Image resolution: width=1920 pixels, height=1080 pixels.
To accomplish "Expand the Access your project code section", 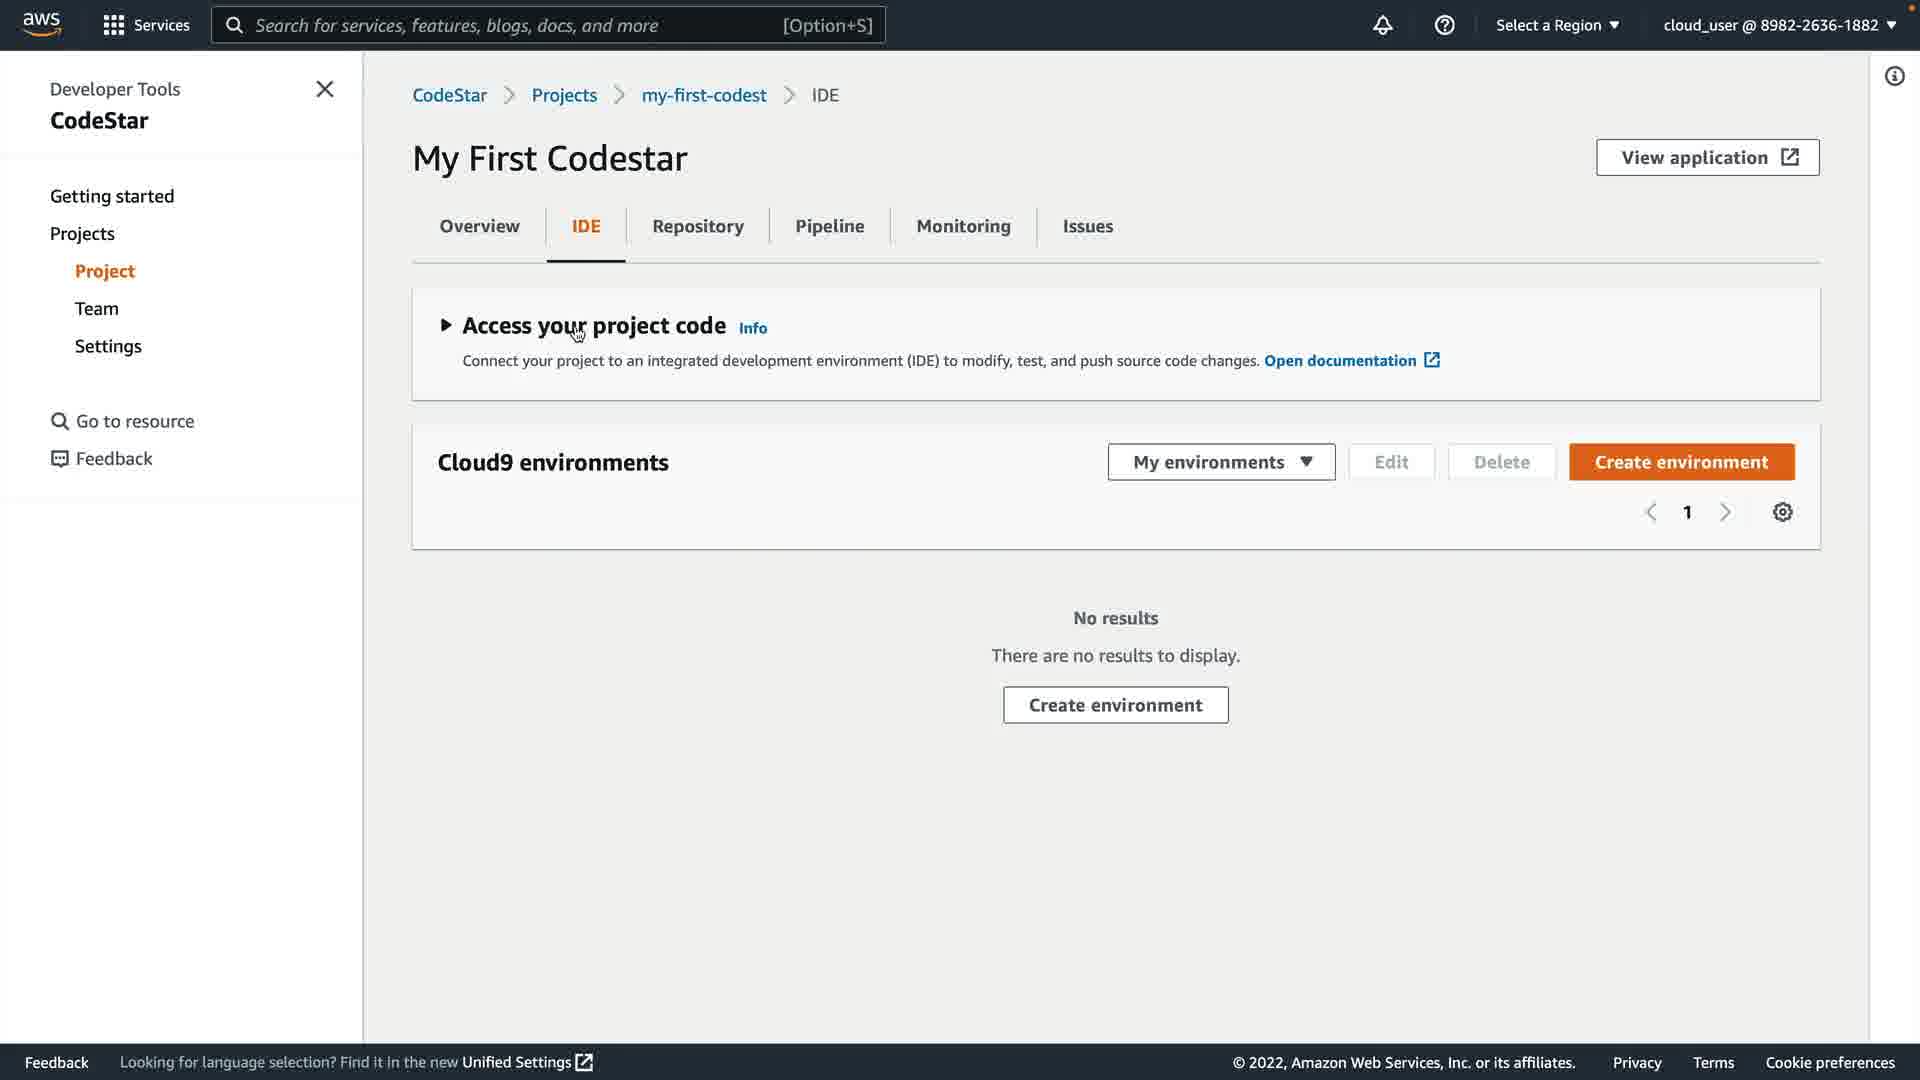I will 446,325.
